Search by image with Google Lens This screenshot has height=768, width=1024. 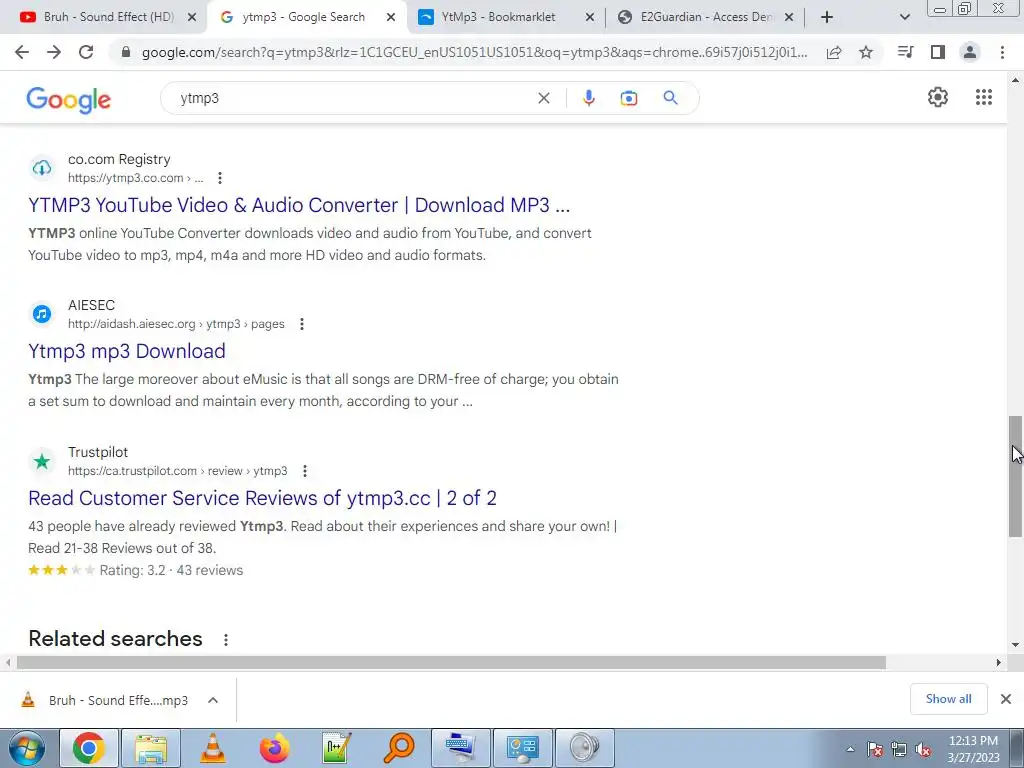pyautogui.click(x=629, y=98)
